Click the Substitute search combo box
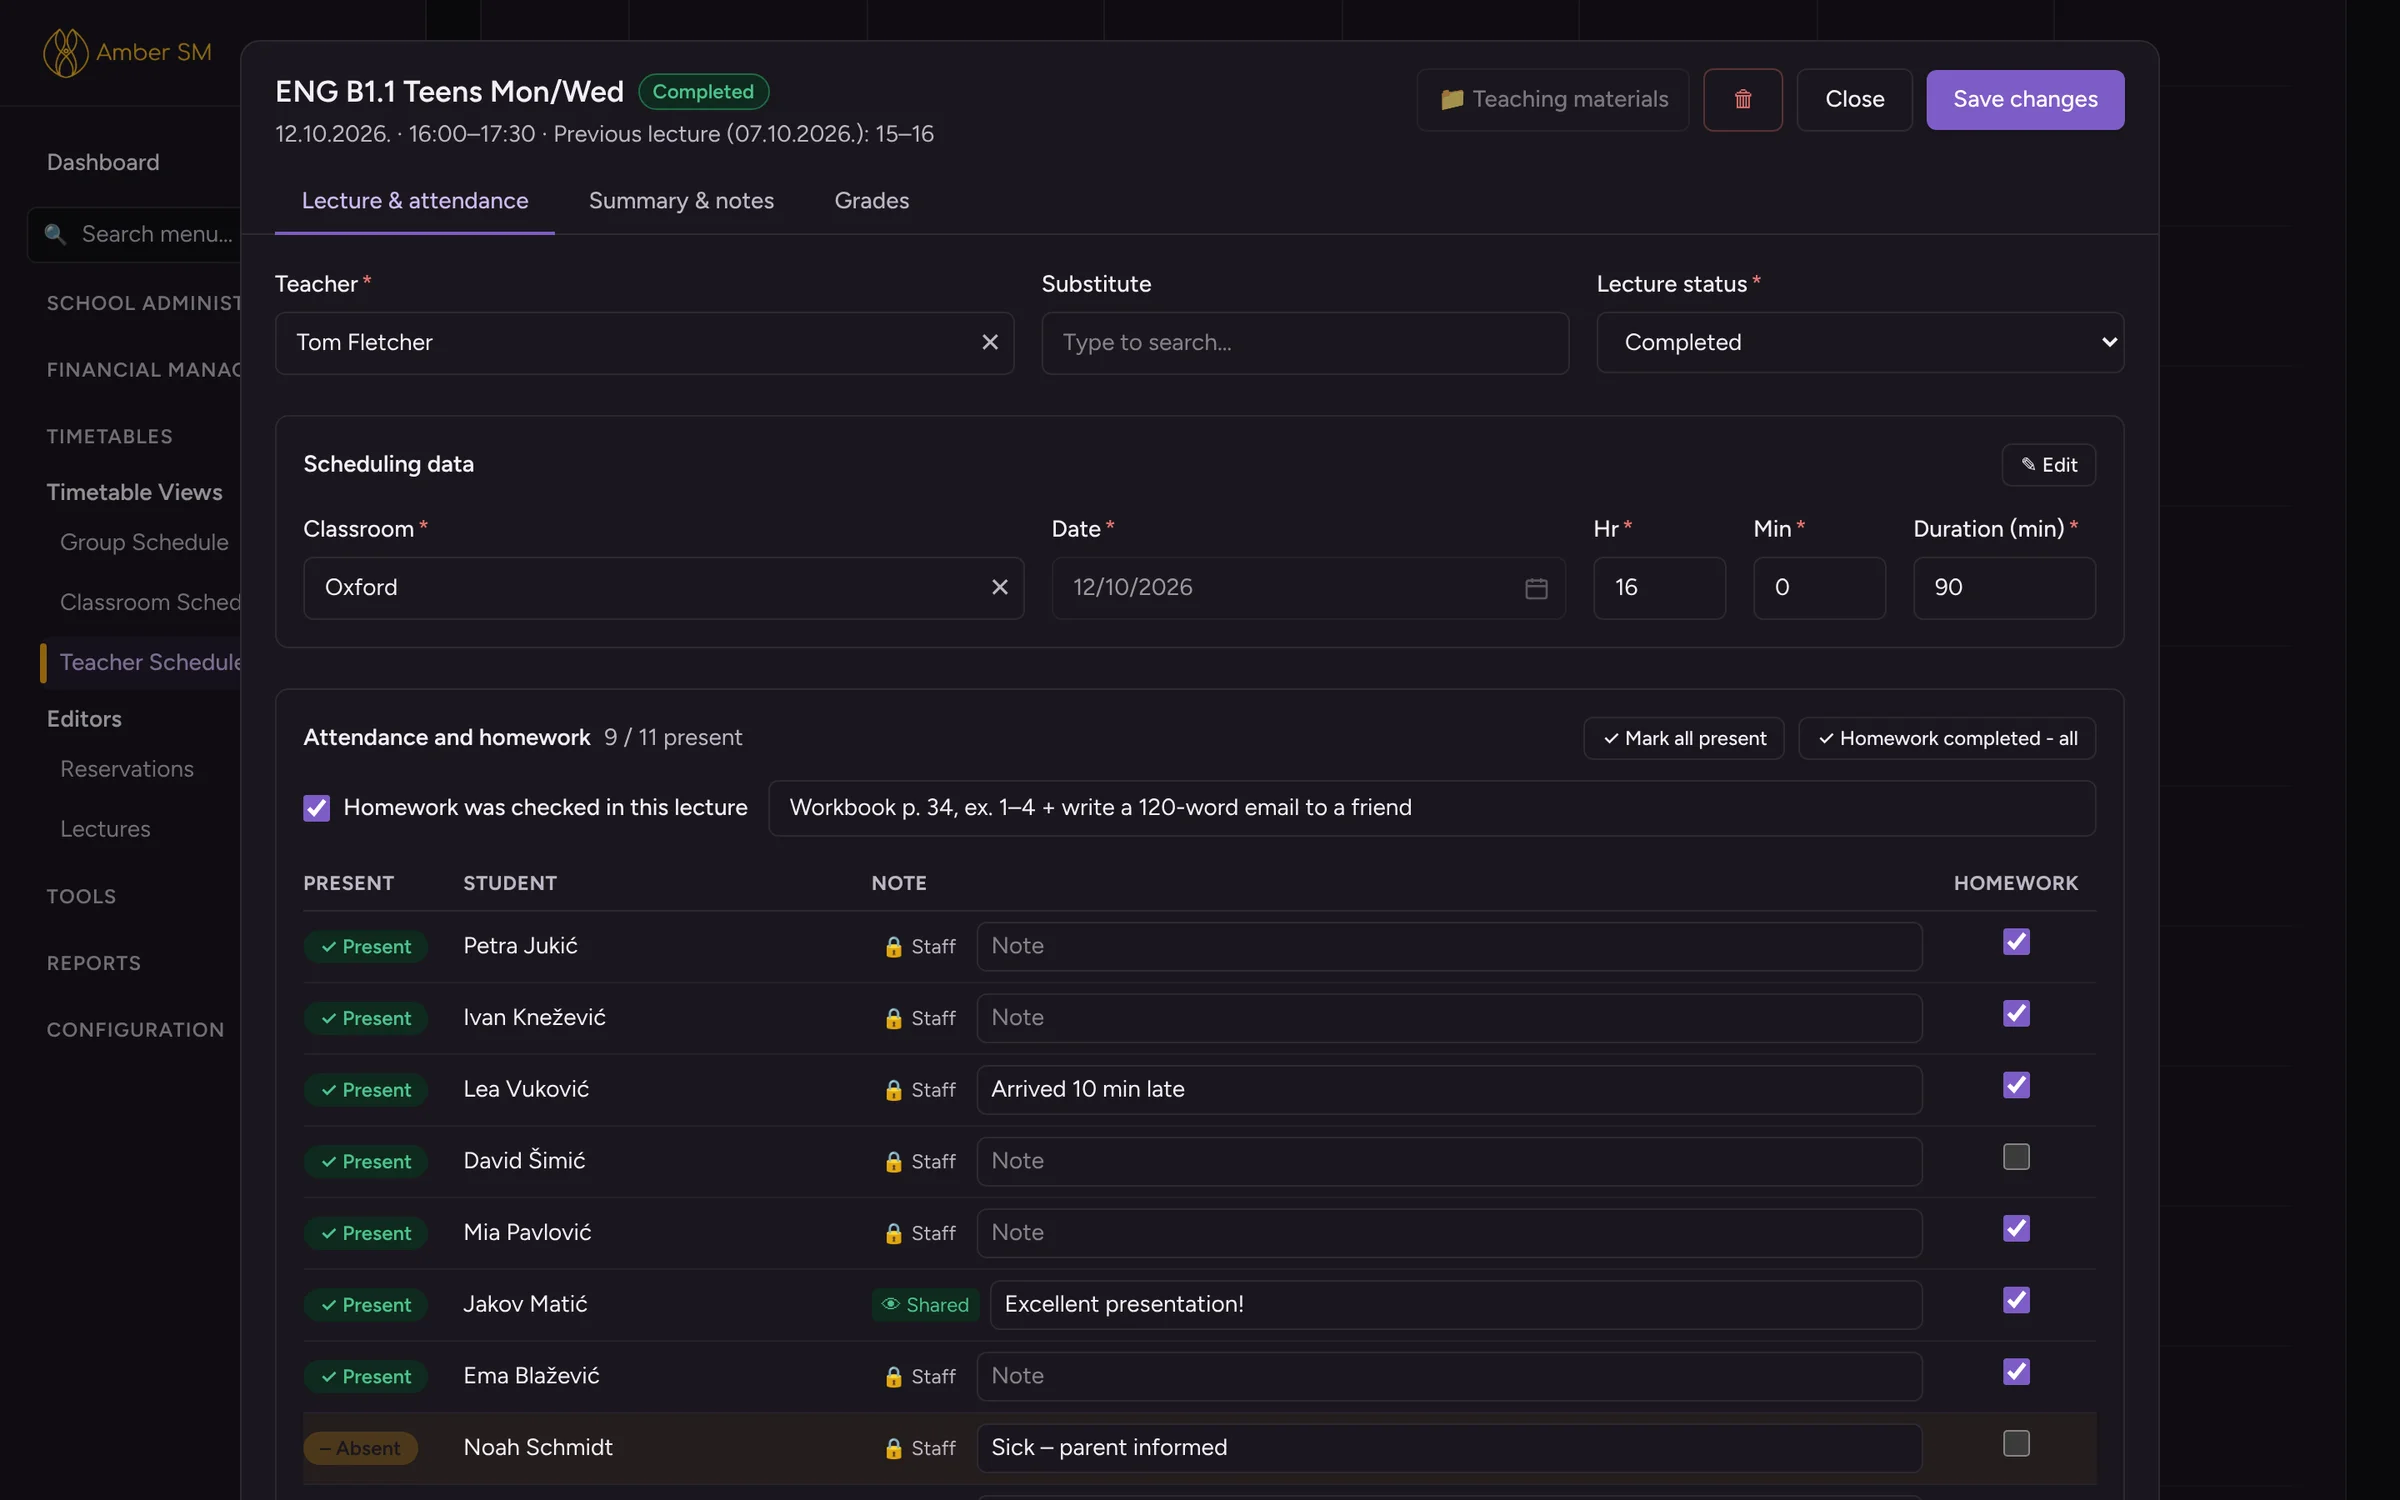 [x=1304, y=342]
